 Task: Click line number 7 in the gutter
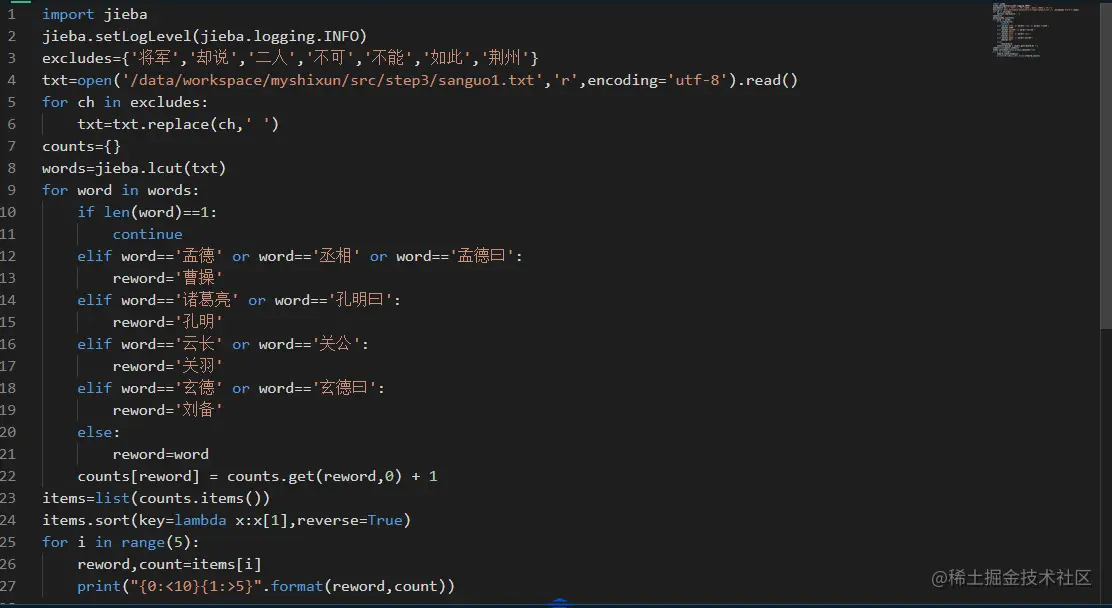pos(11,146)
